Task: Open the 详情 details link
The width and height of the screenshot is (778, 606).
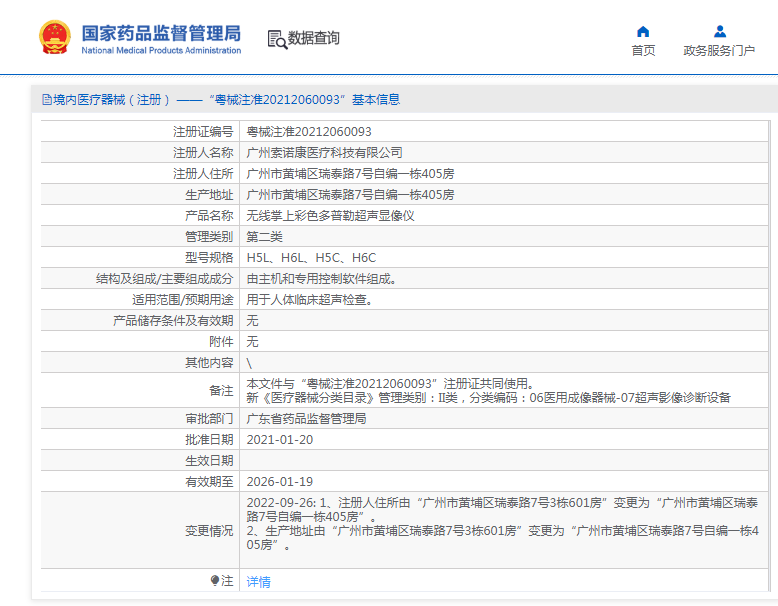Action: (258, 581)
